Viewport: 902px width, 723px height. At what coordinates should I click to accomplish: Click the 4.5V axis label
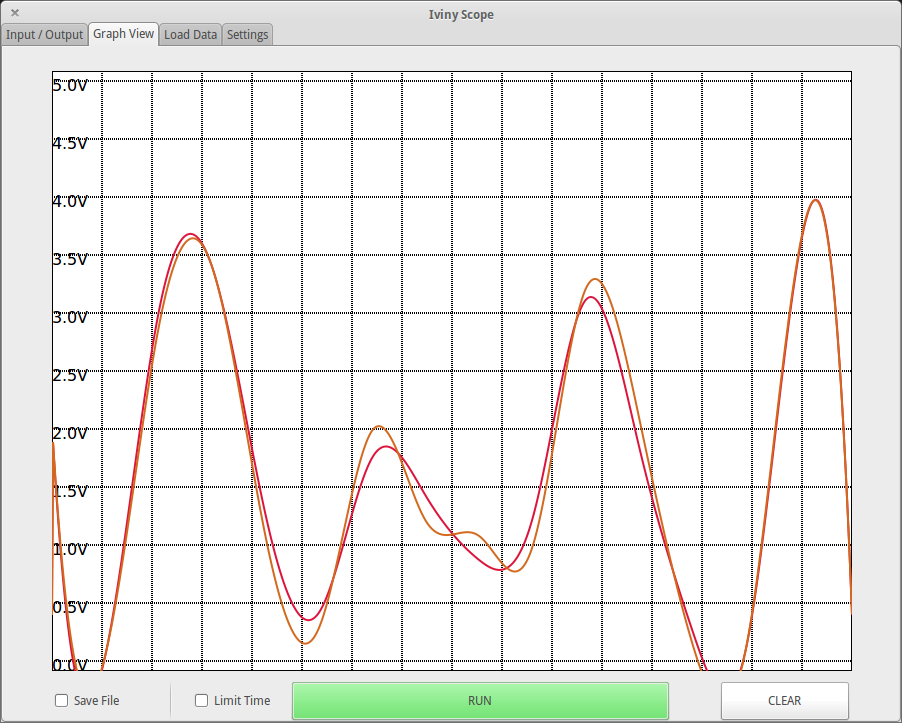coord(70,143)
